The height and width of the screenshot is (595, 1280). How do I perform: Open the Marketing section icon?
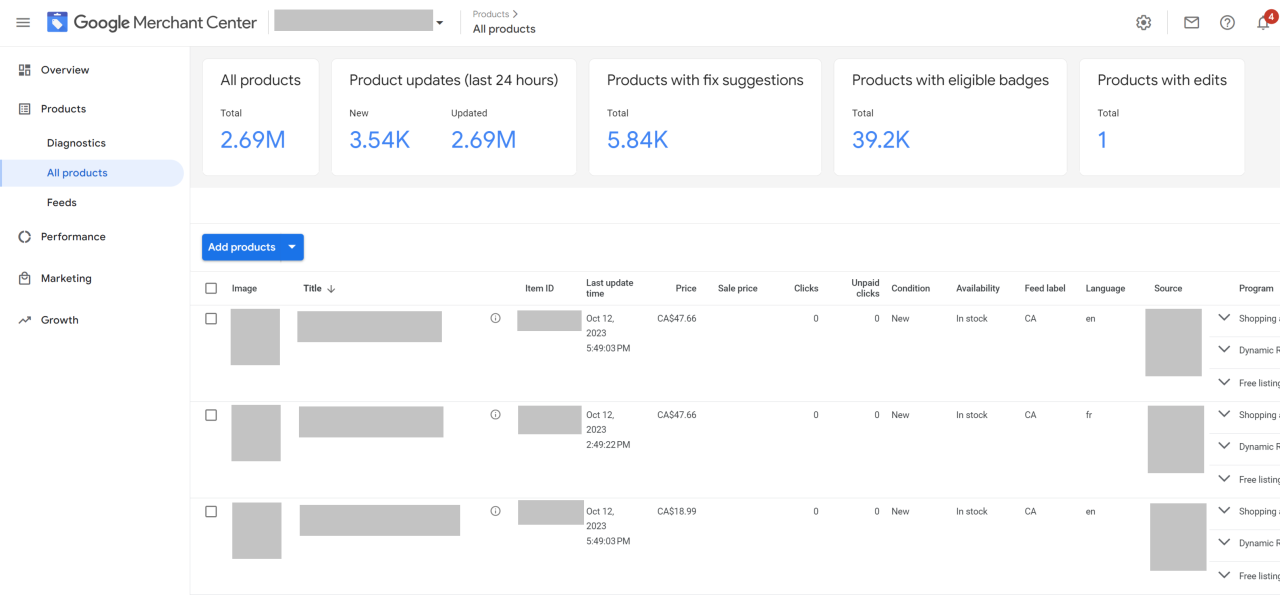[x=24, y=278]
